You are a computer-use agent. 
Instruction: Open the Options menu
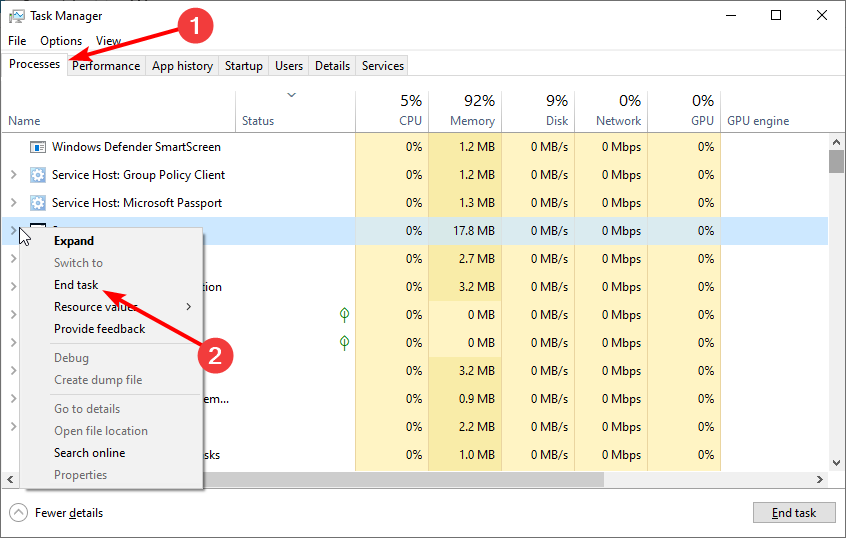click(61, 41)
